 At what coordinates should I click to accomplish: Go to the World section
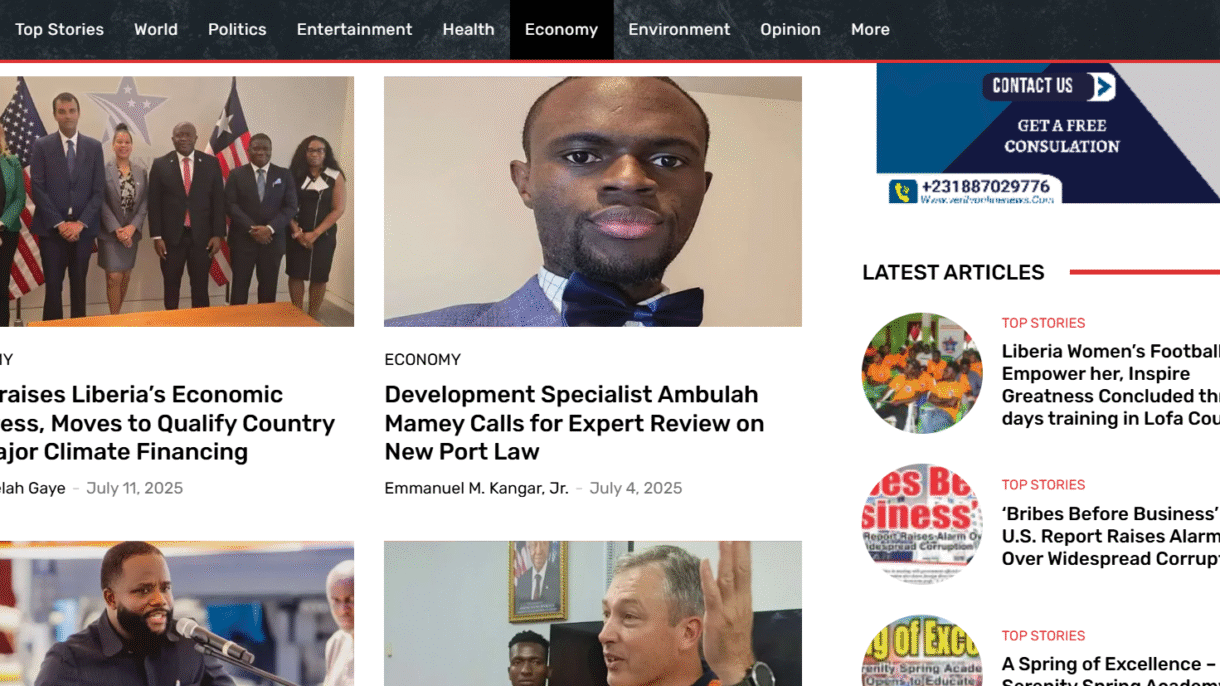156,29
